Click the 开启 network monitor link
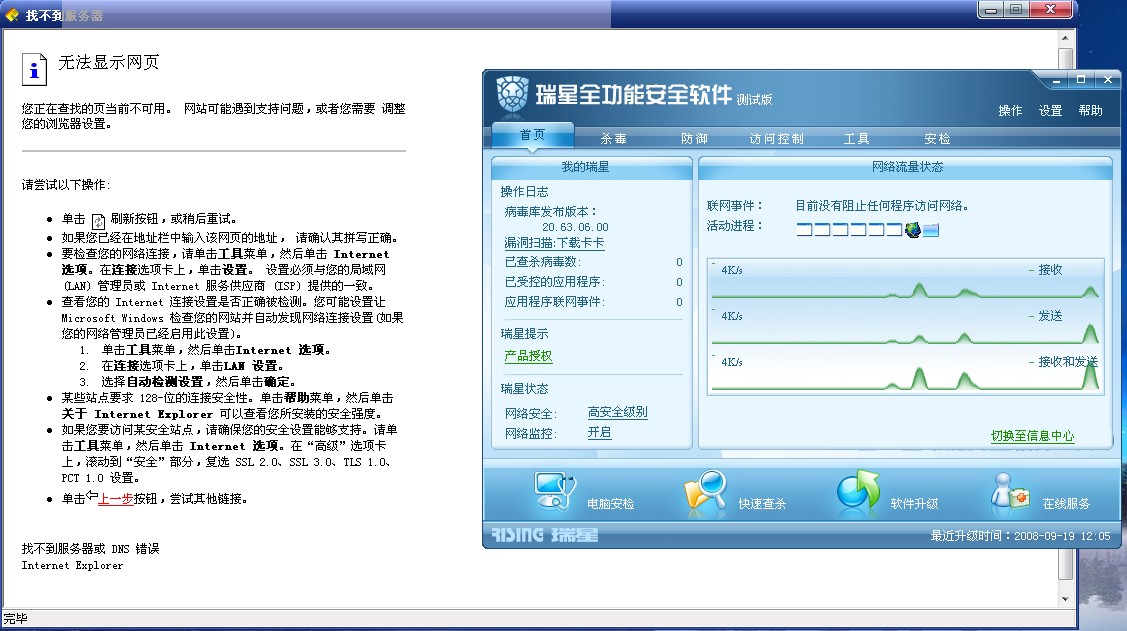The width and height of the screenshot is (1127, 631). click(x=599, y=432)
